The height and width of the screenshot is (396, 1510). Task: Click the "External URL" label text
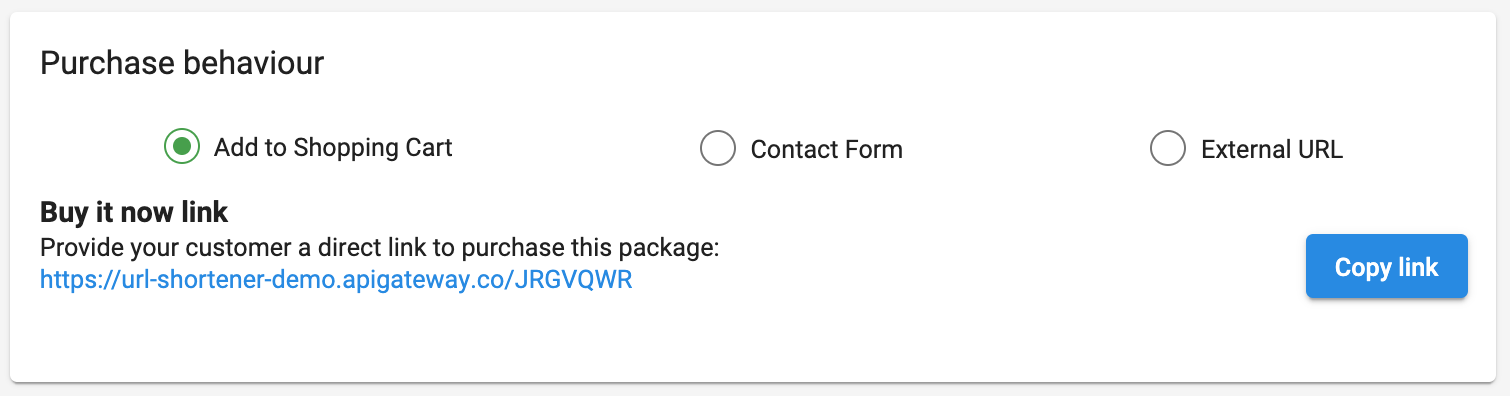click(1272, 150)
